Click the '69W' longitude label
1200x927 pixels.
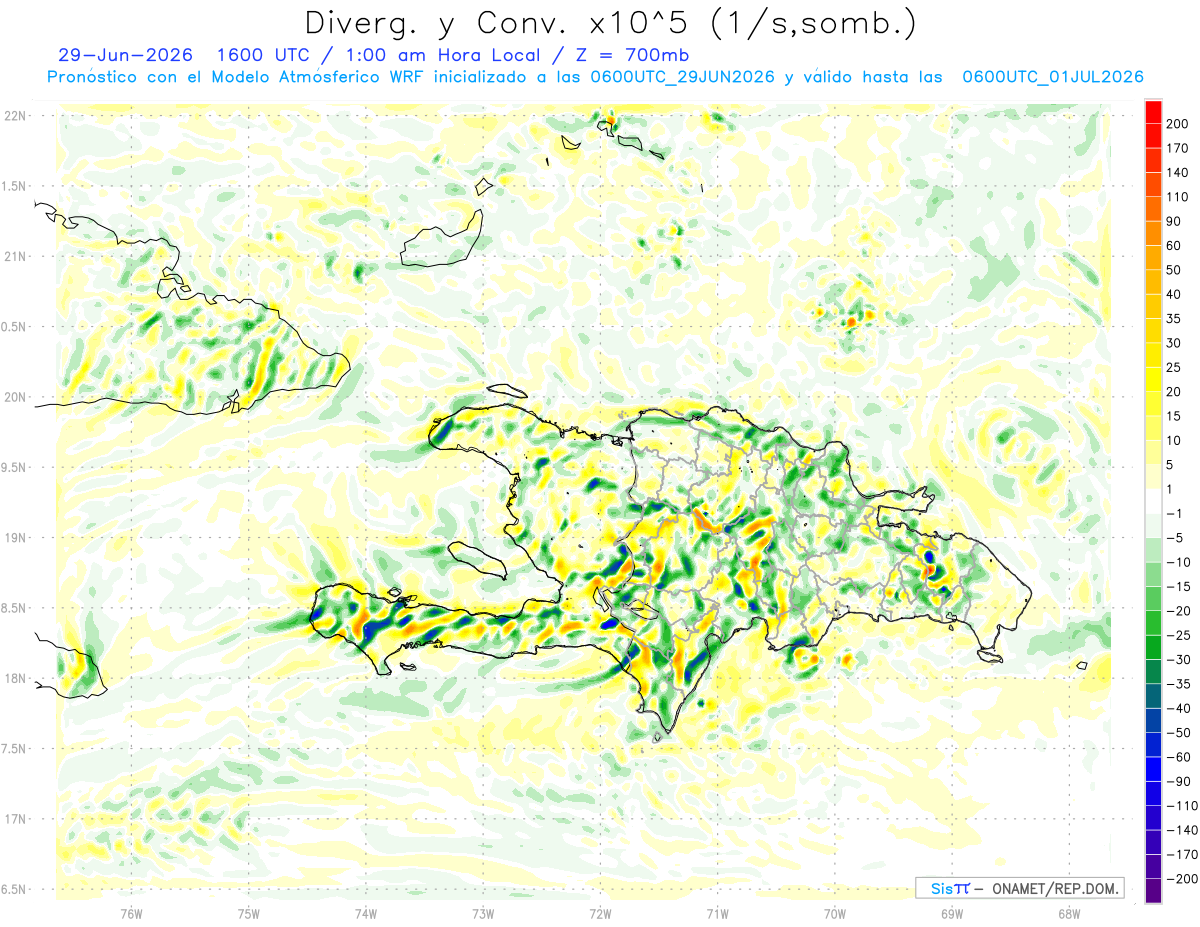952,912
